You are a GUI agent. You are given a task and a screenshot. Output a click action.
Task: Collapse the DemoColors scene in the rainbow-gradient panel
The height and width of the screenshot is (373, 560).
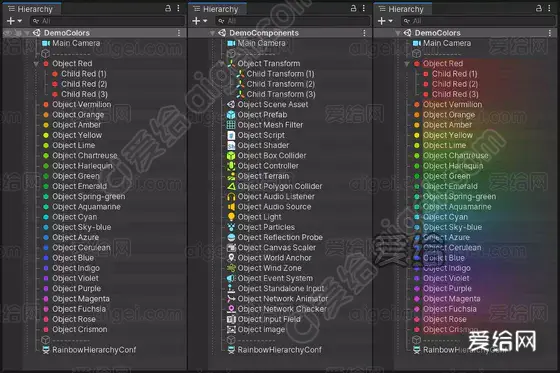coord(398,33)
